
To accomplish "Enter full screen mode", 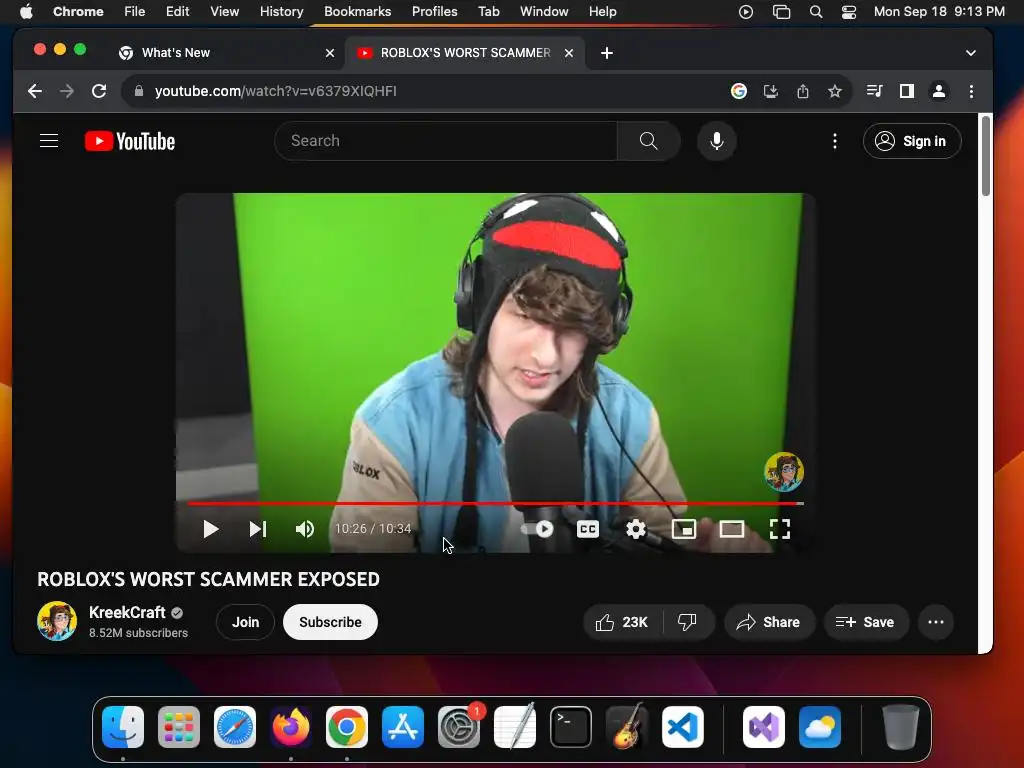I will point(780,529).
